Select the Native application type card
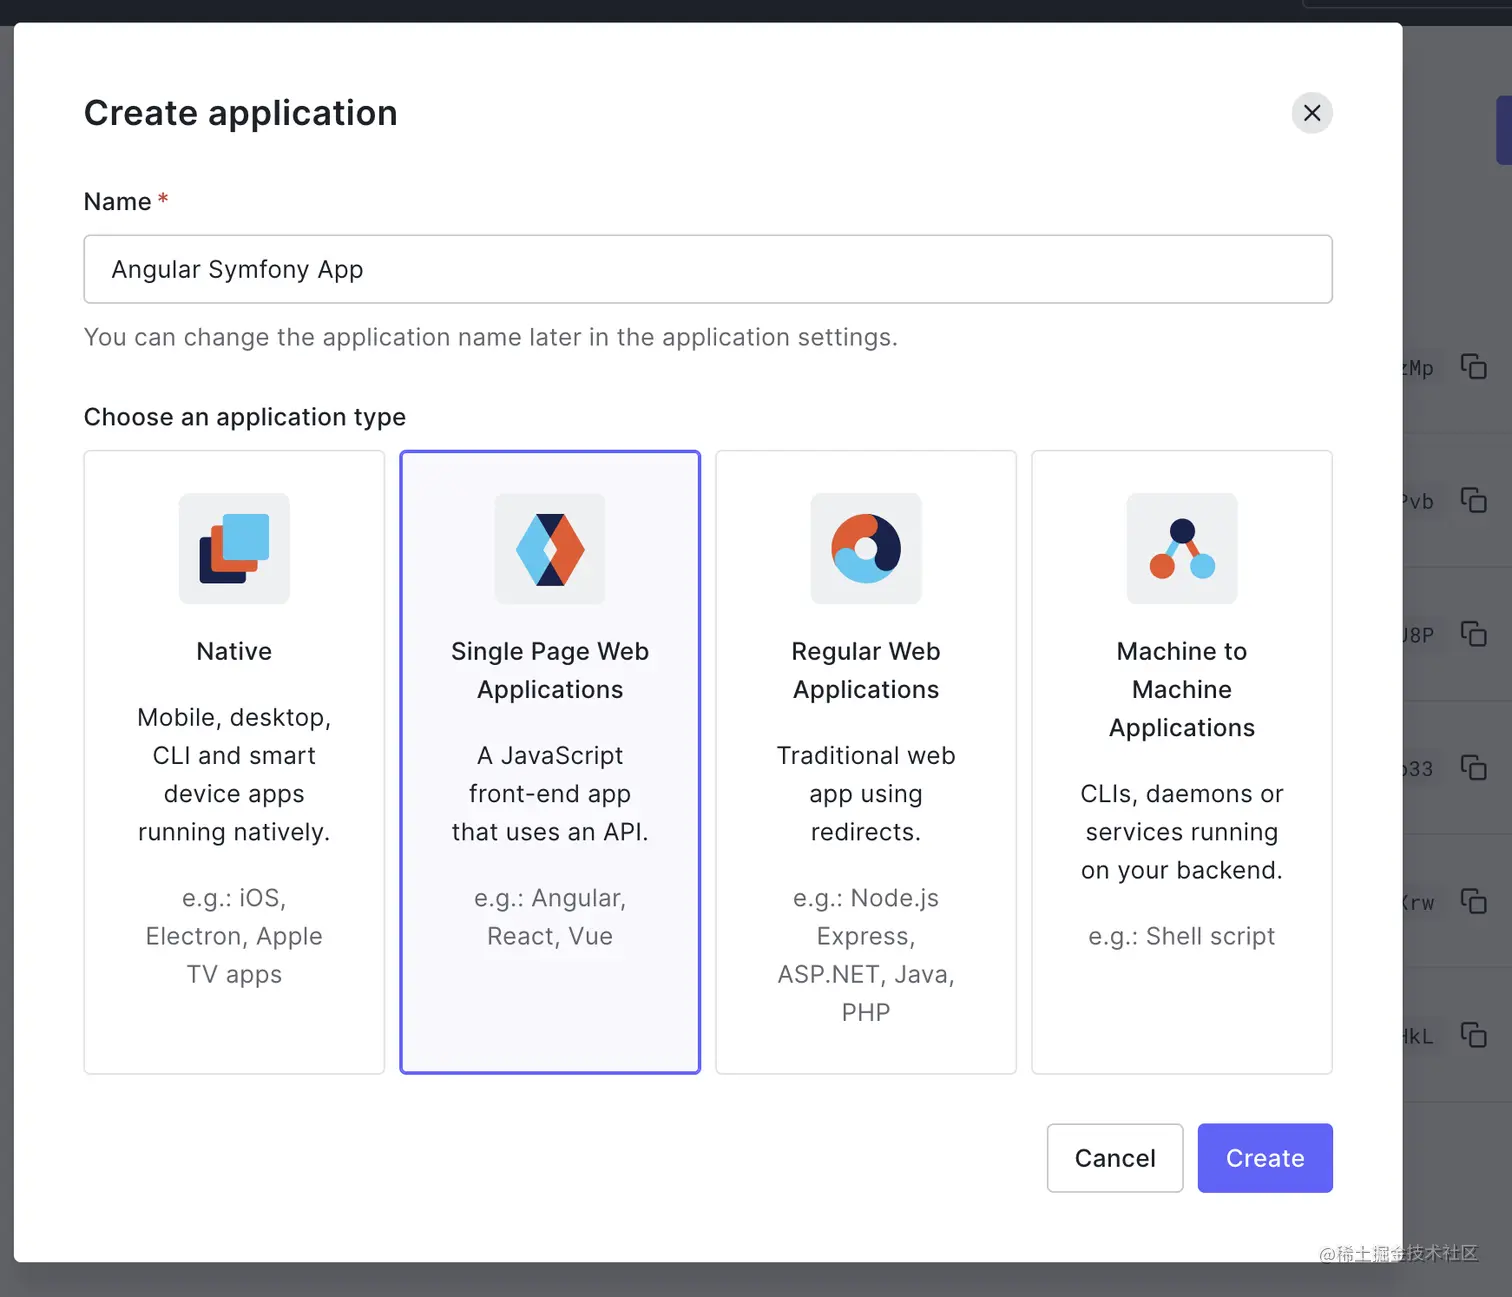The width and height of the screenshot is (1512, 1297). [233, 762]
